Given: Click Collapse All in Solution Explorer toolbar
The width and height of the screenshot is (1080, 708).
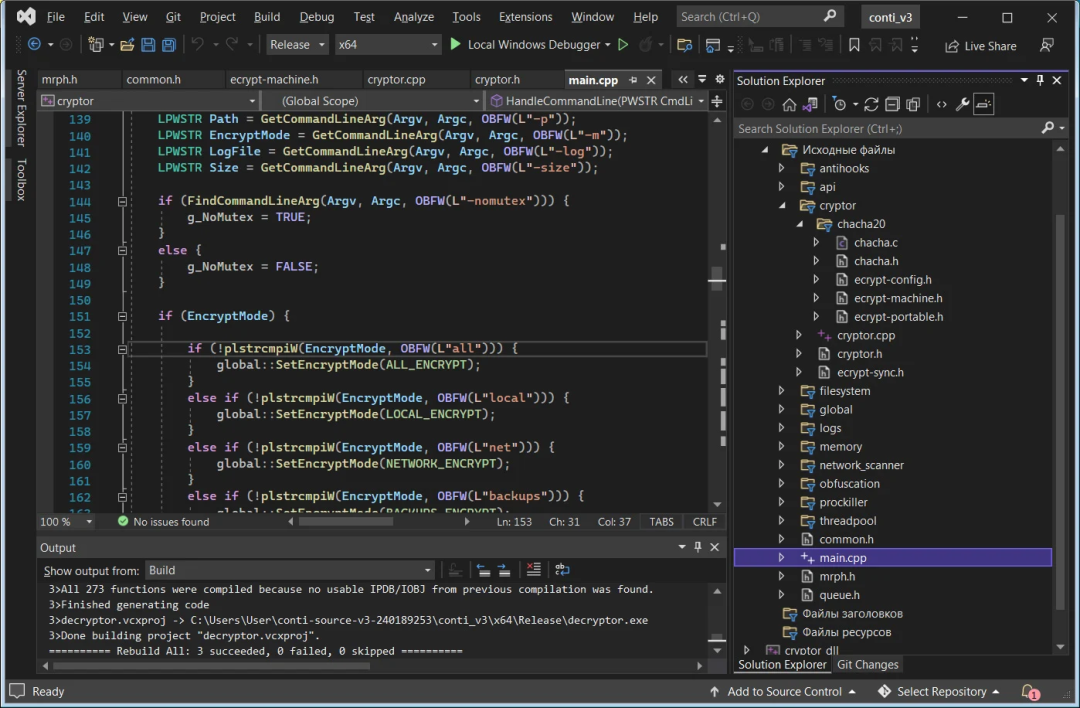Looking at the screenshot, I should (x=892, y=104).
